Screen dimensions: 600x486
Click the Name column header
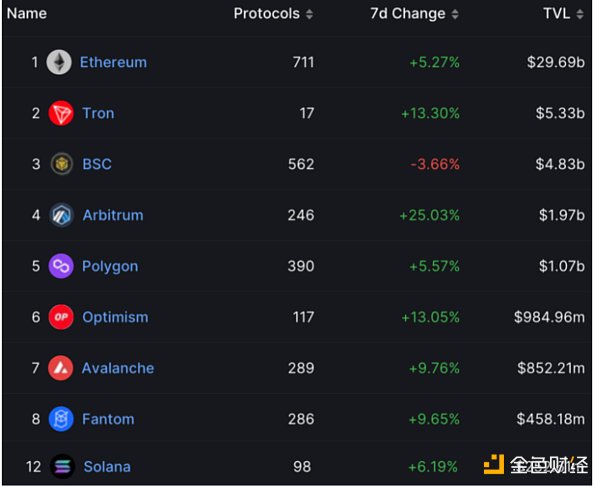pyautogui.click(x=27, y=14)
